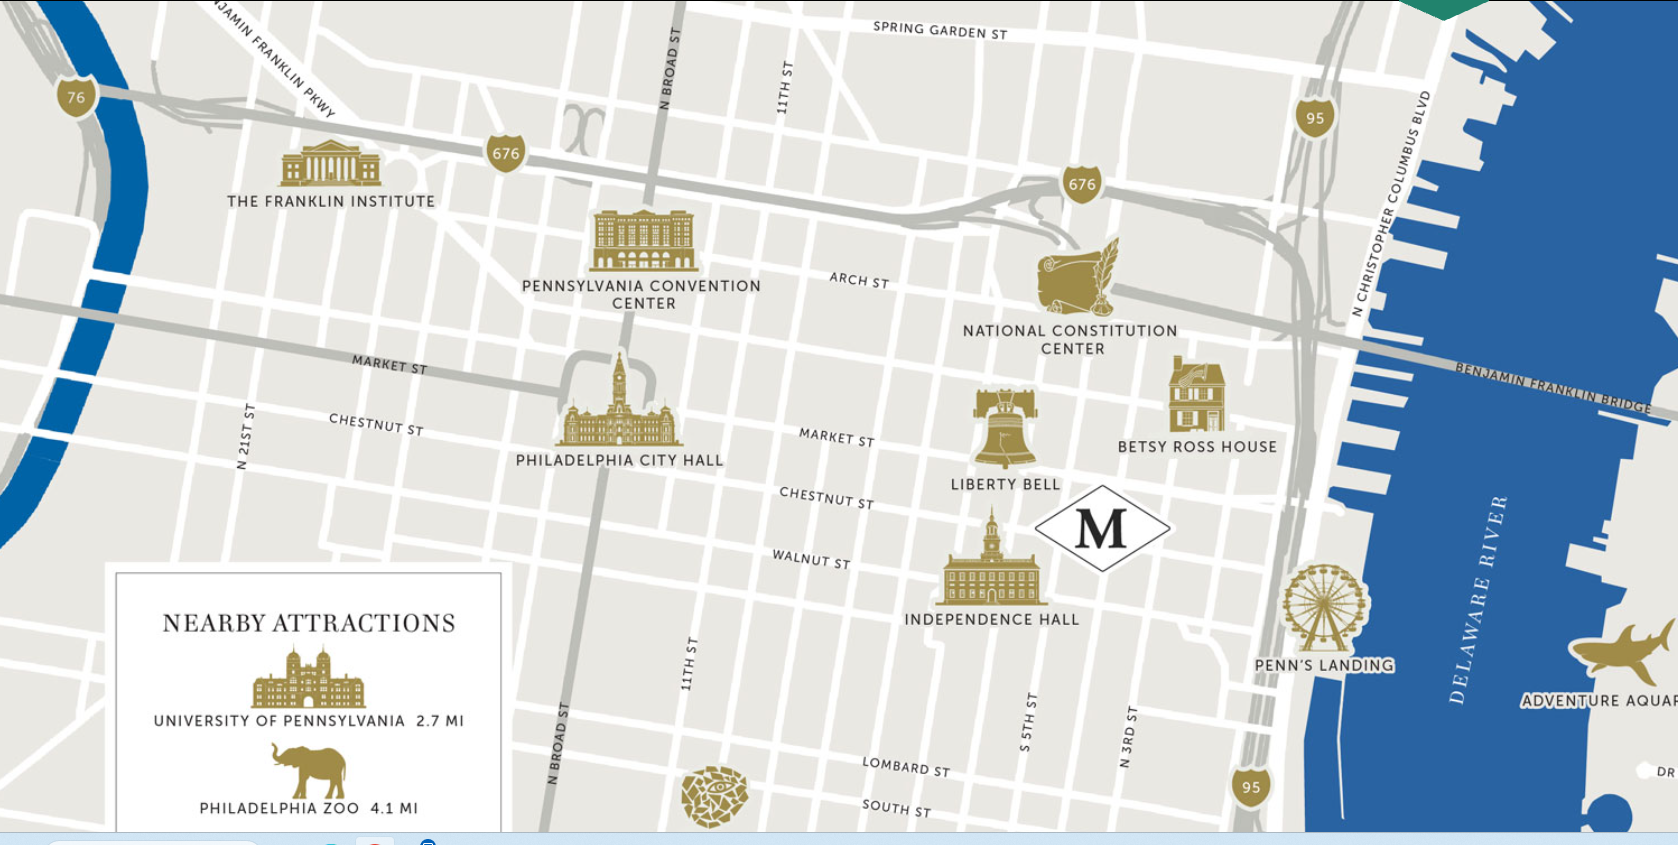Click the Liberty Bell icon
The width and height of the screenshot is (1678, 845).
[1005, 428]
